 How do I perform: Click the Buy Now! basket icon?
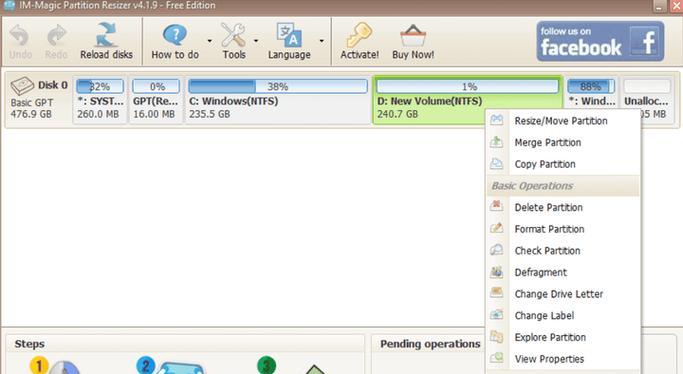[x=413, y=36]
